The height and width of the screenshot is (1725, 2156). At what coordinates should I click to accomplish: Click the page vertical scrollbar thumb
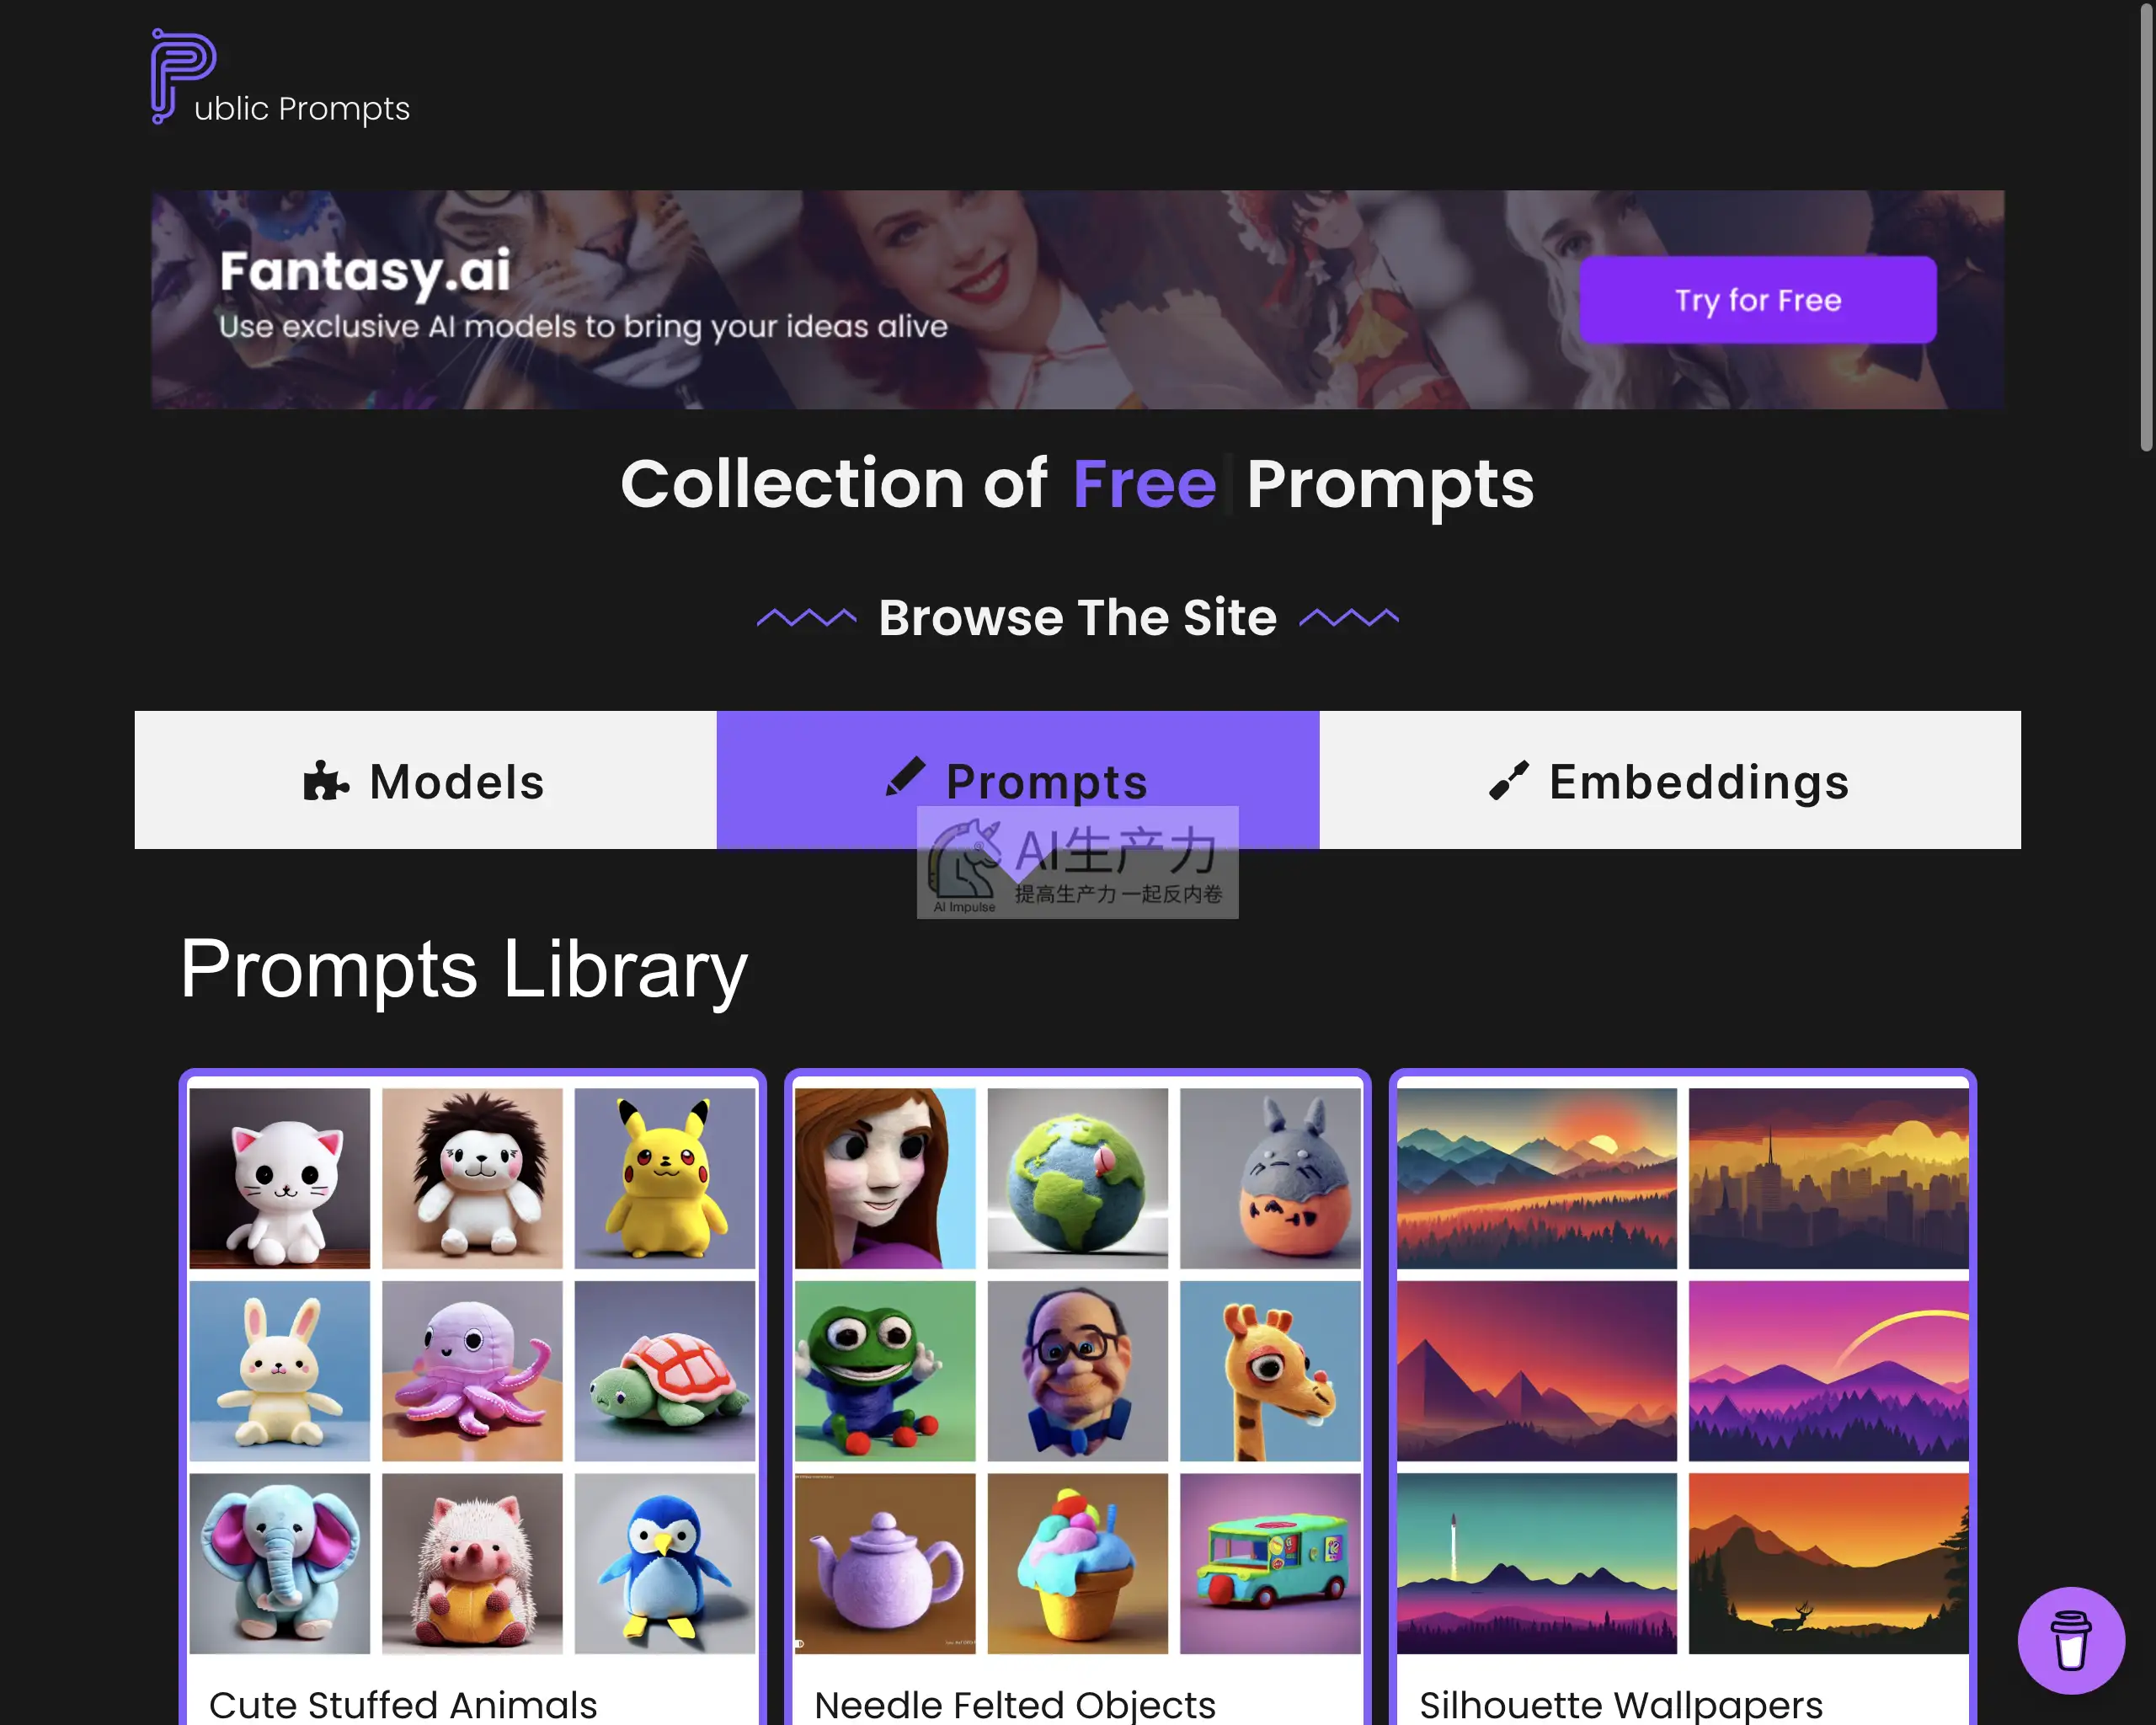click(x=2146, y=225)
